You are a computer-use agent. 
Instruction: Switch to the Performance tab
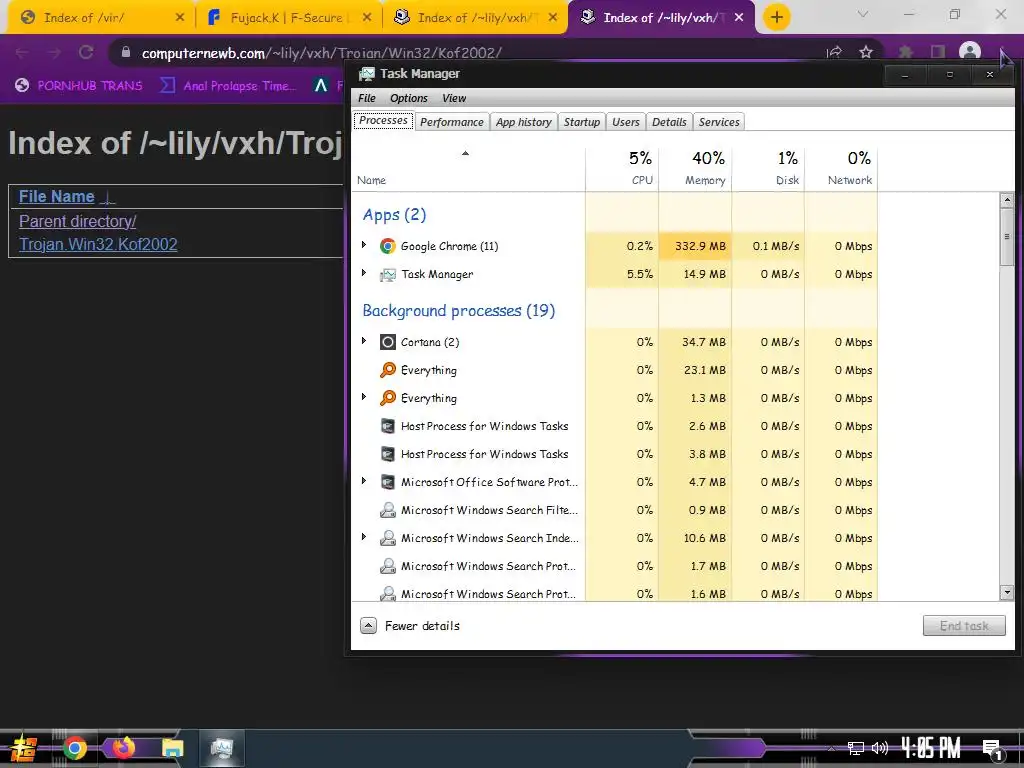point(452,122)
